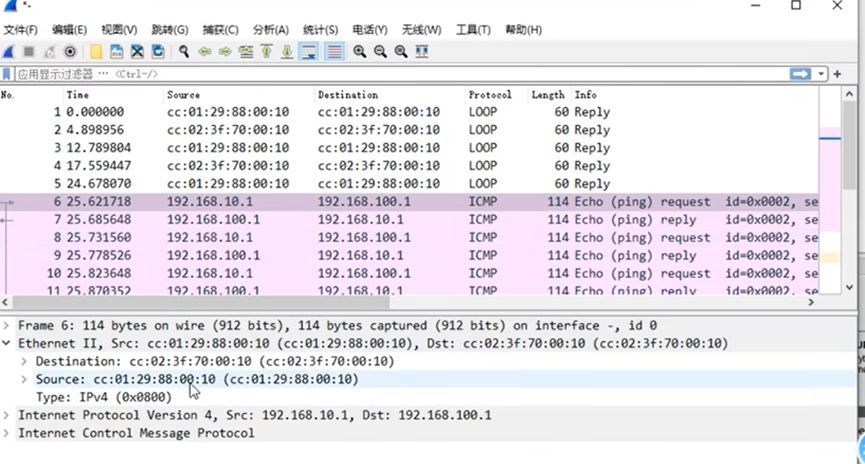Zoom in on the packet list text

coord(359,51)
